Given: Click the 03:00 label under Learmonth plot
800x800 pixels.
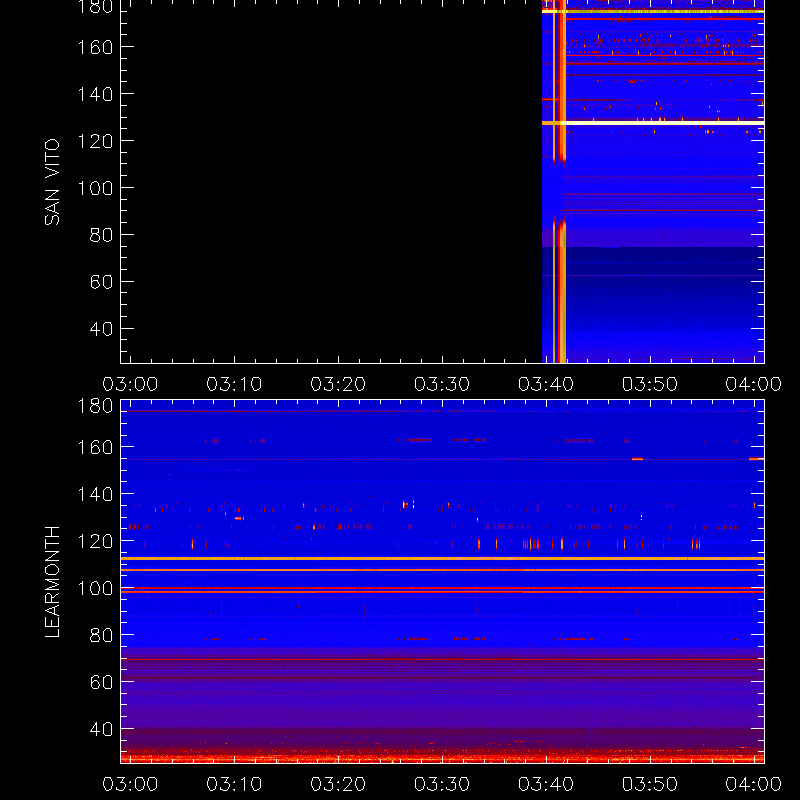Looking at the screenshot, I should tap(130, 784).
